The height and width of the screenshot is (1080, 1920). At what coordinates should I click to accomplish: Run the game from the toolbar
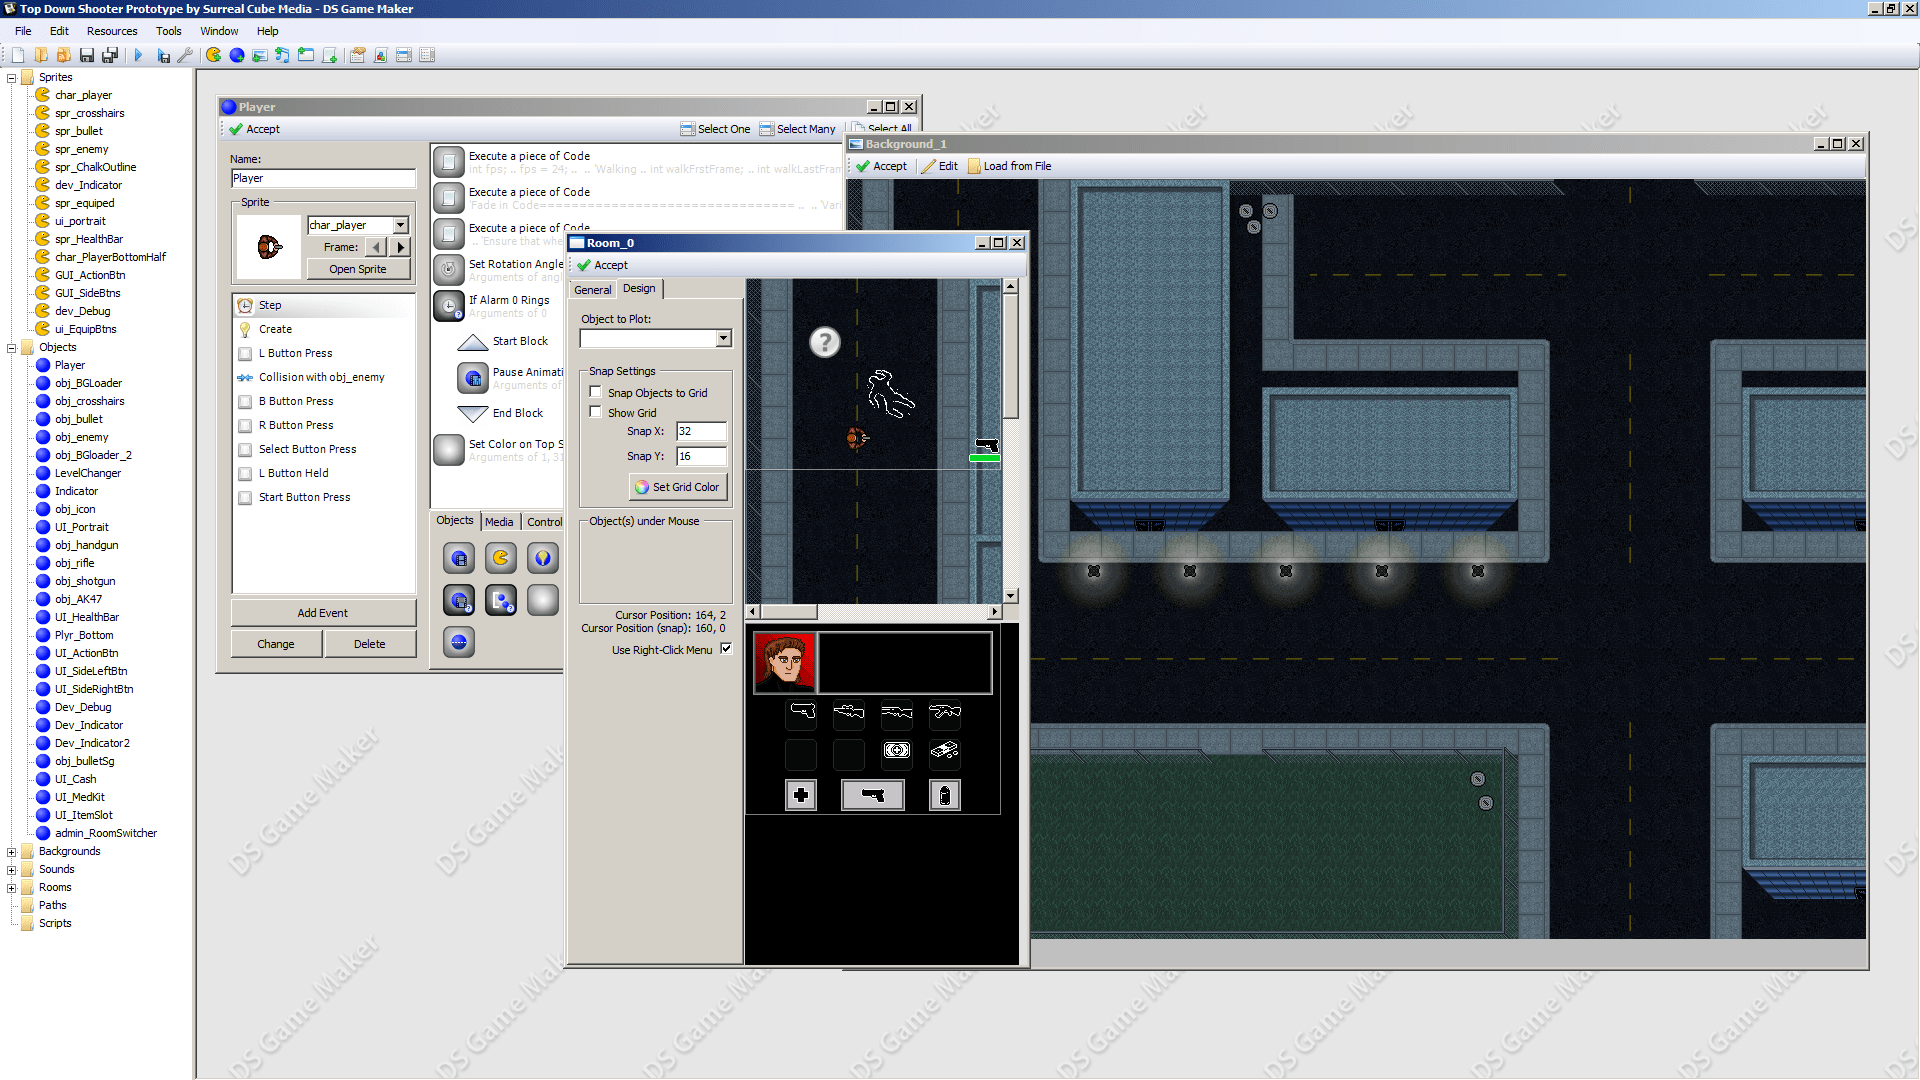click(138, 55)
